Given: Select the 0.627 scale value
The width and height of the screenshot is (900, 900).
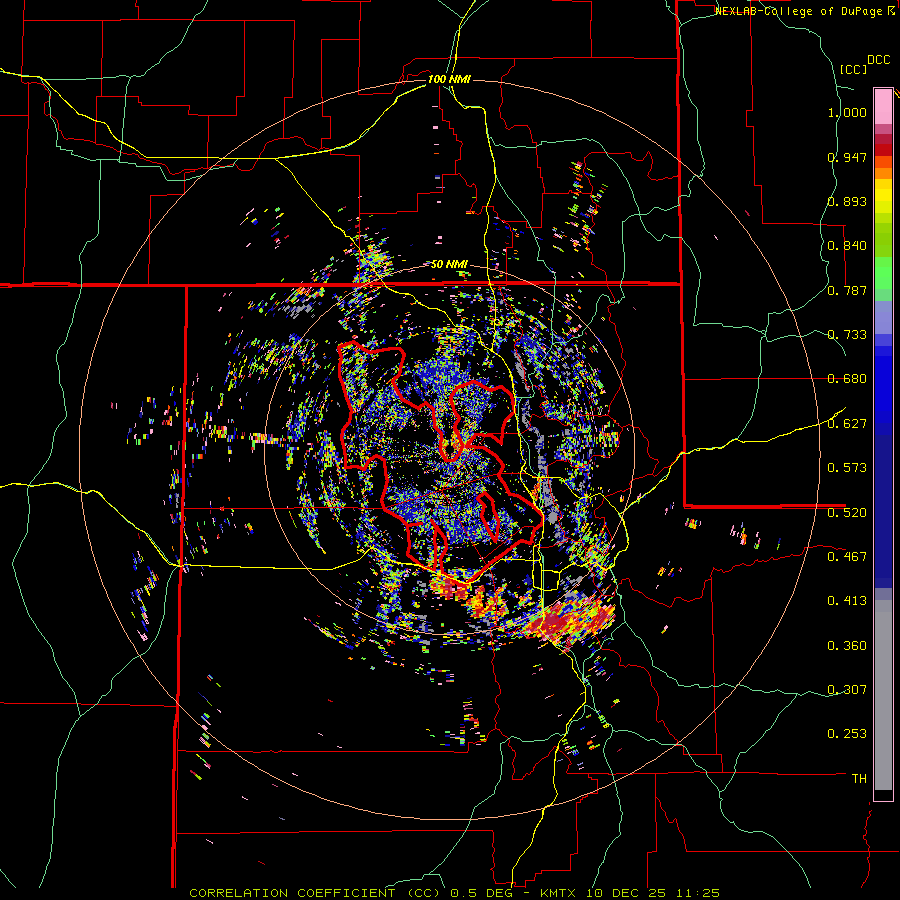Looking at the screenshot, I should [847, 424].
